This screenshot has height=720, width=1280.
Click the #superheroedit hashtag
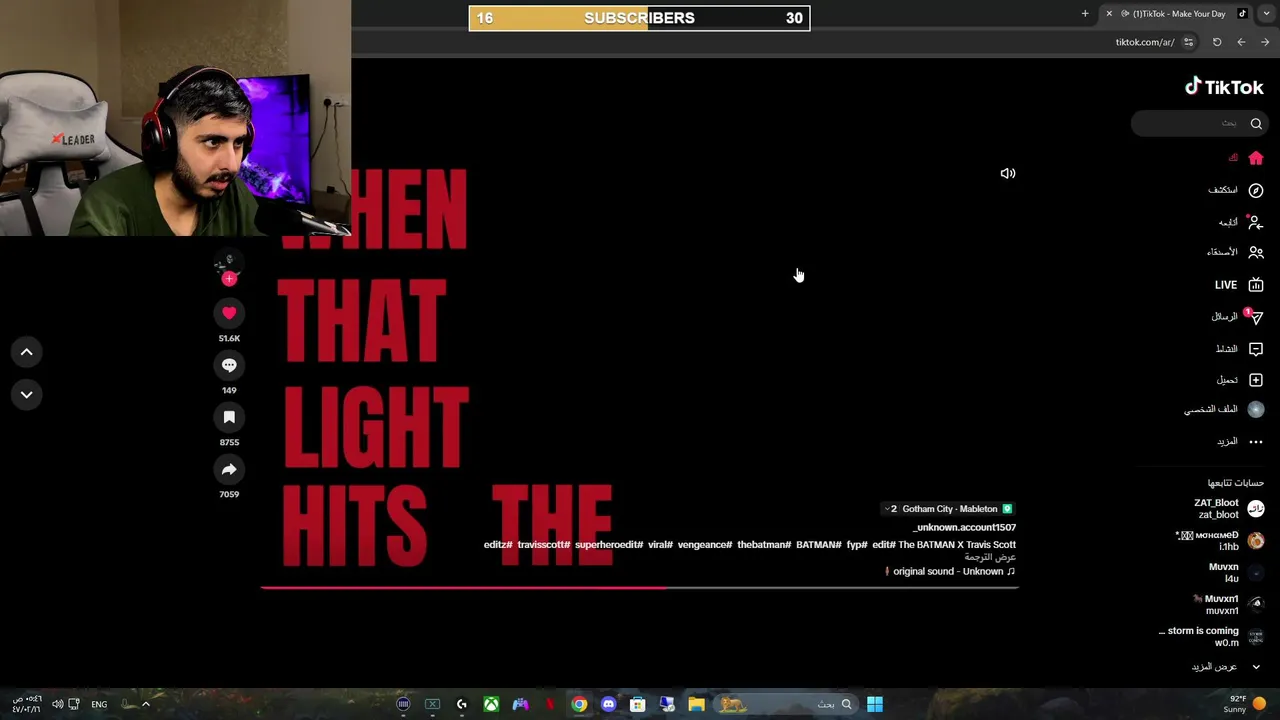point(609,545)
